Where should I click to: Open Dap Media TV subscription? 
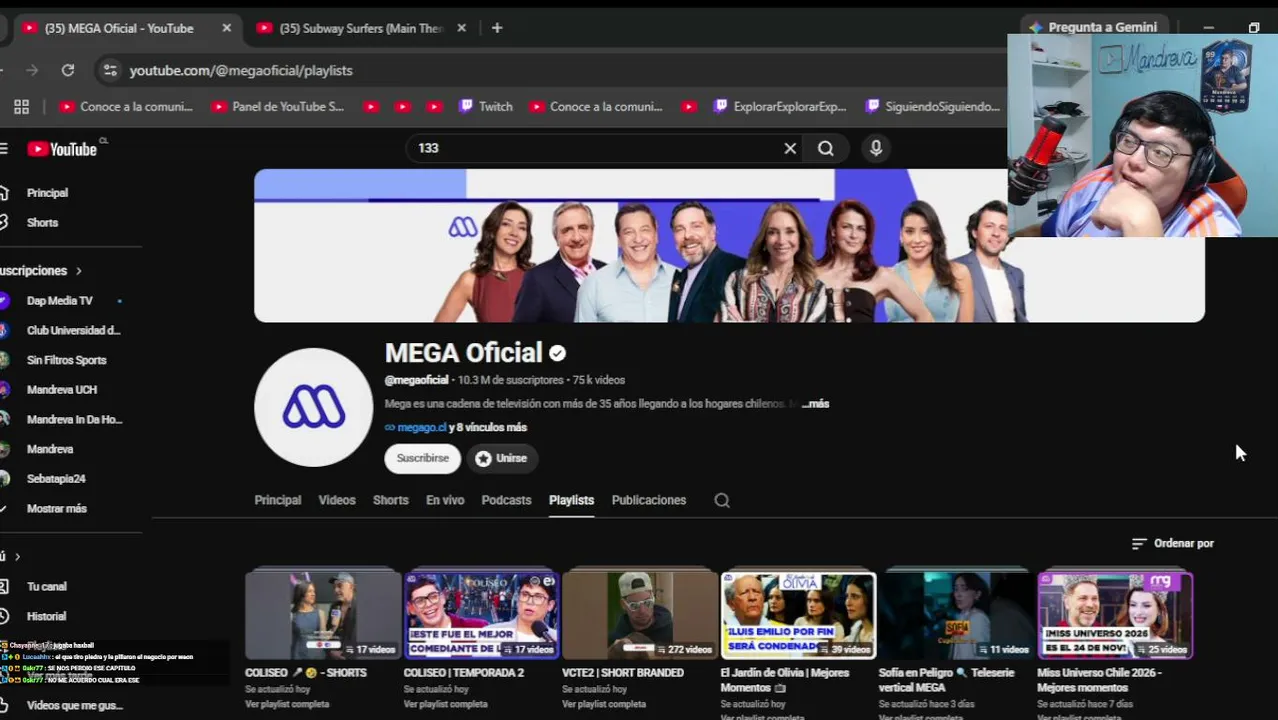tap(60, 300)
